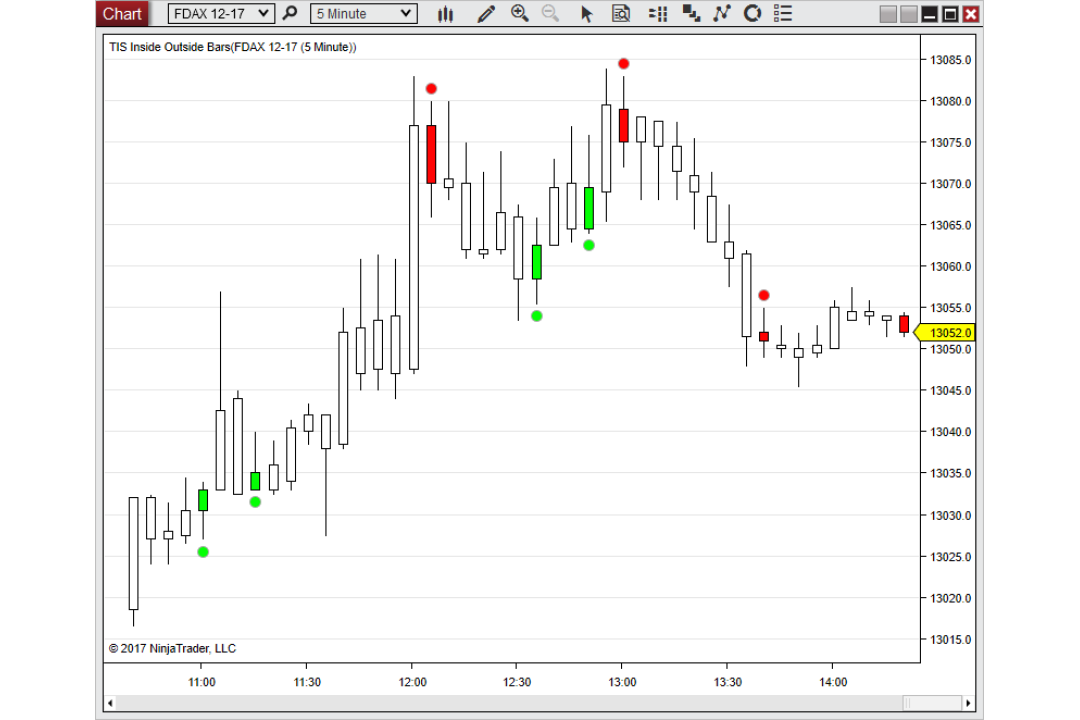
Task: Click the red dot near 13055 after 13:30
Action: coord(764,296)
